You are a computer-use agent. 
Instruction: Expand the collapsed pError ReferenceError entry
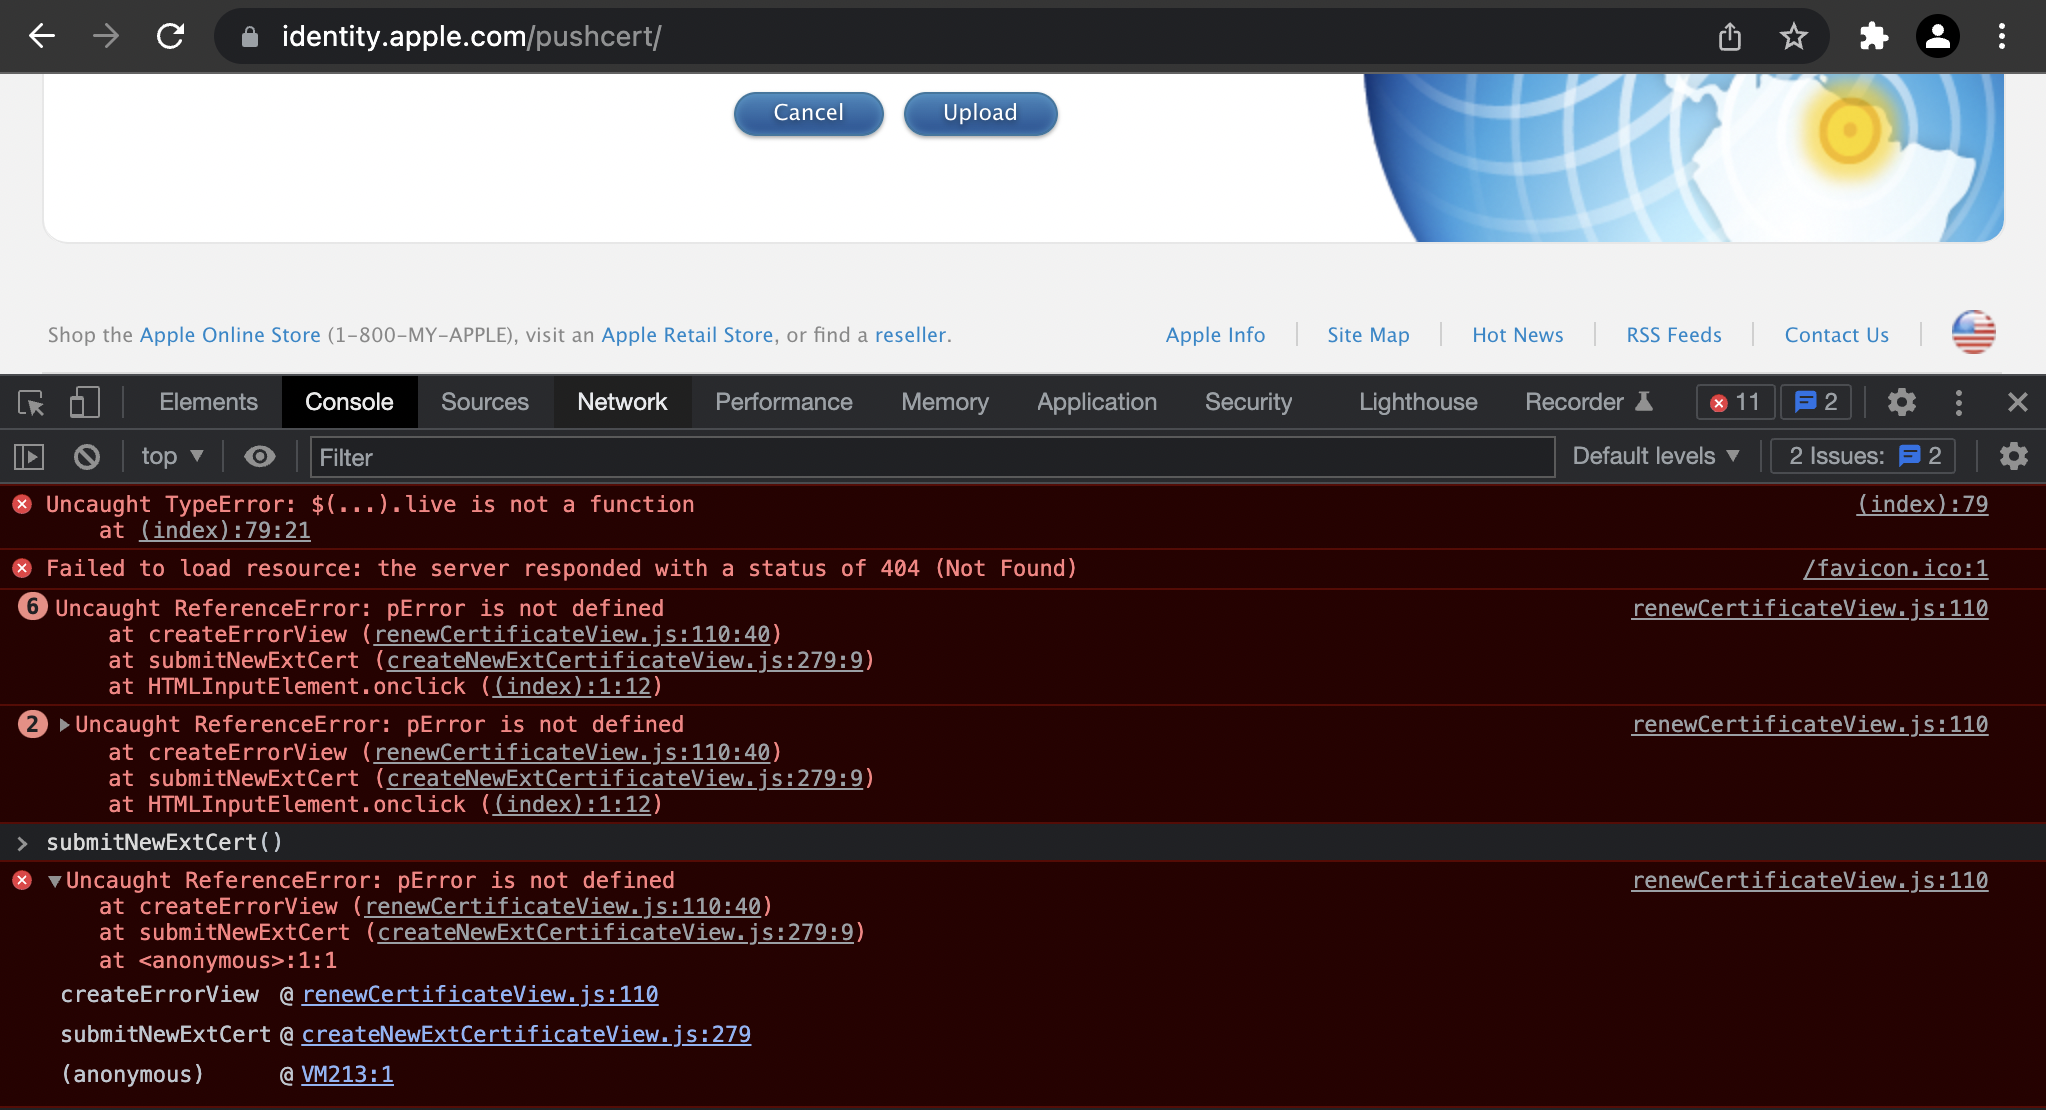pos(65,725)
